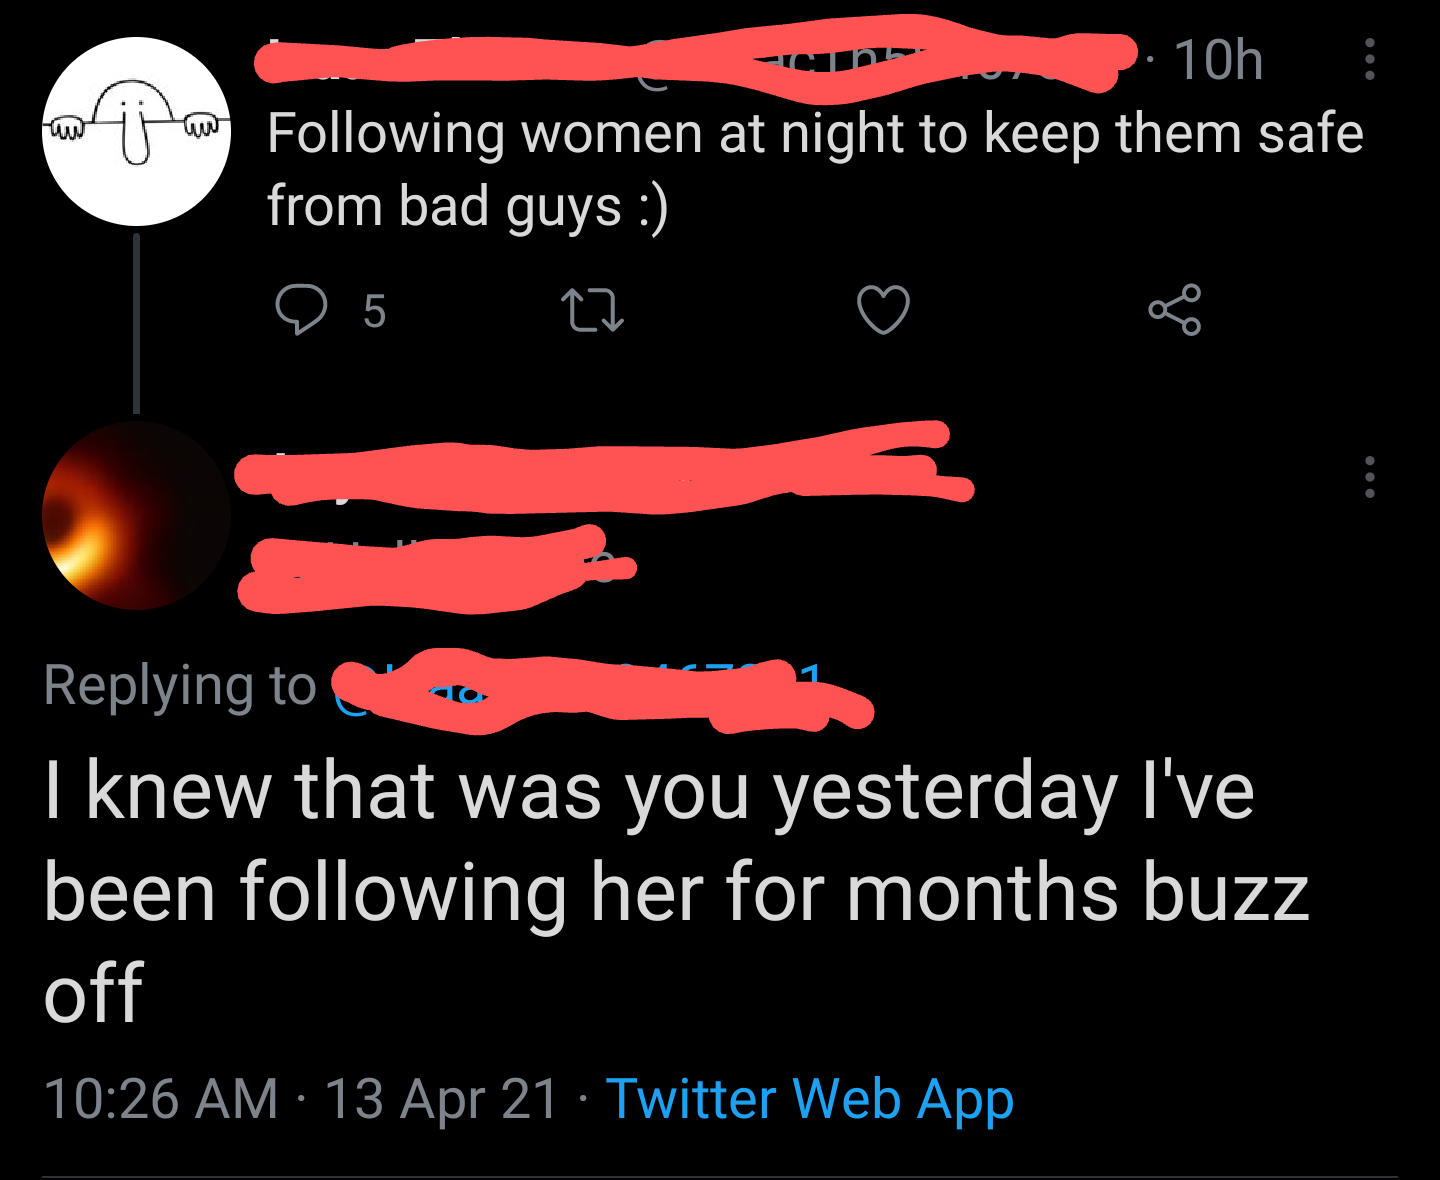Image resolution: width=1440 pixels, height=1180 pixels.
Task: Click the '10h' timestamp
Action: [x=1218, y=60]
